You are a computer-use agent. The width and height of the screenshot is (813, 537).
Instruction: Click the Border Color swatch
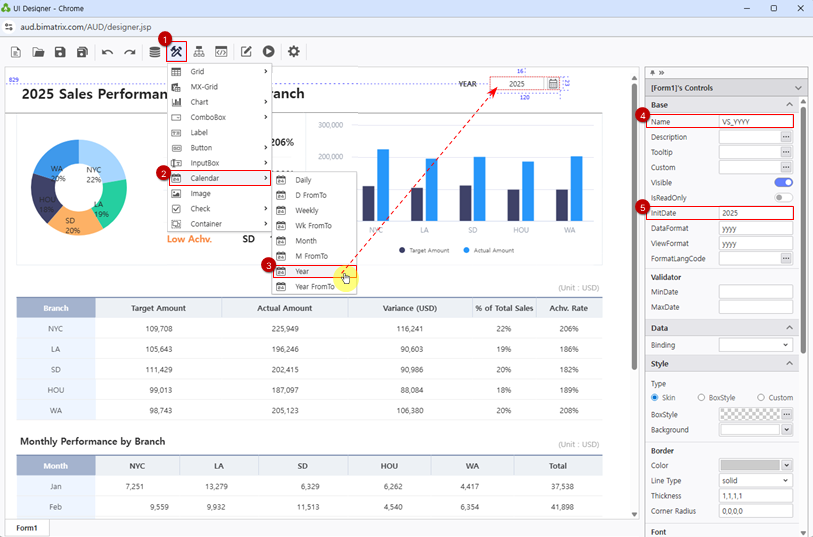(x=750, y=465)
